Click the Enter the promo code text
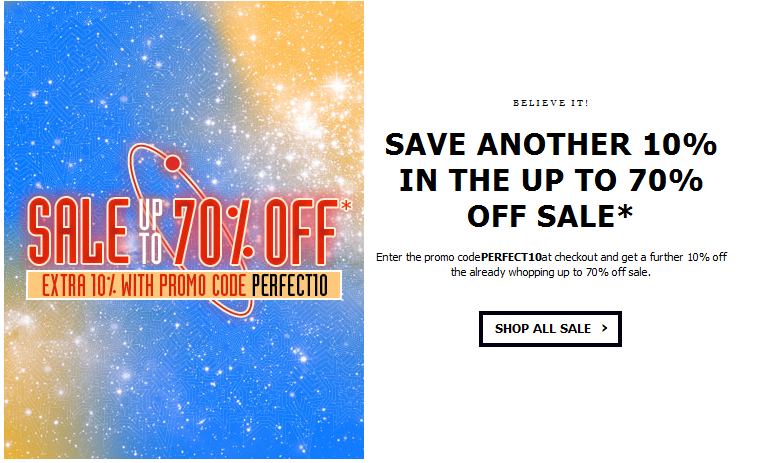The image size is (779, 463). pyautogui.click(x=428, y=257)
